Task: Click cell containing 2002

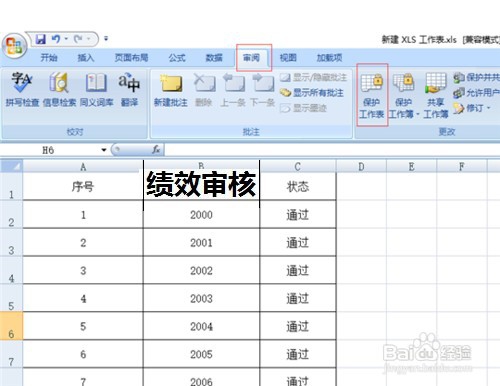Action: tap(201, 270)
